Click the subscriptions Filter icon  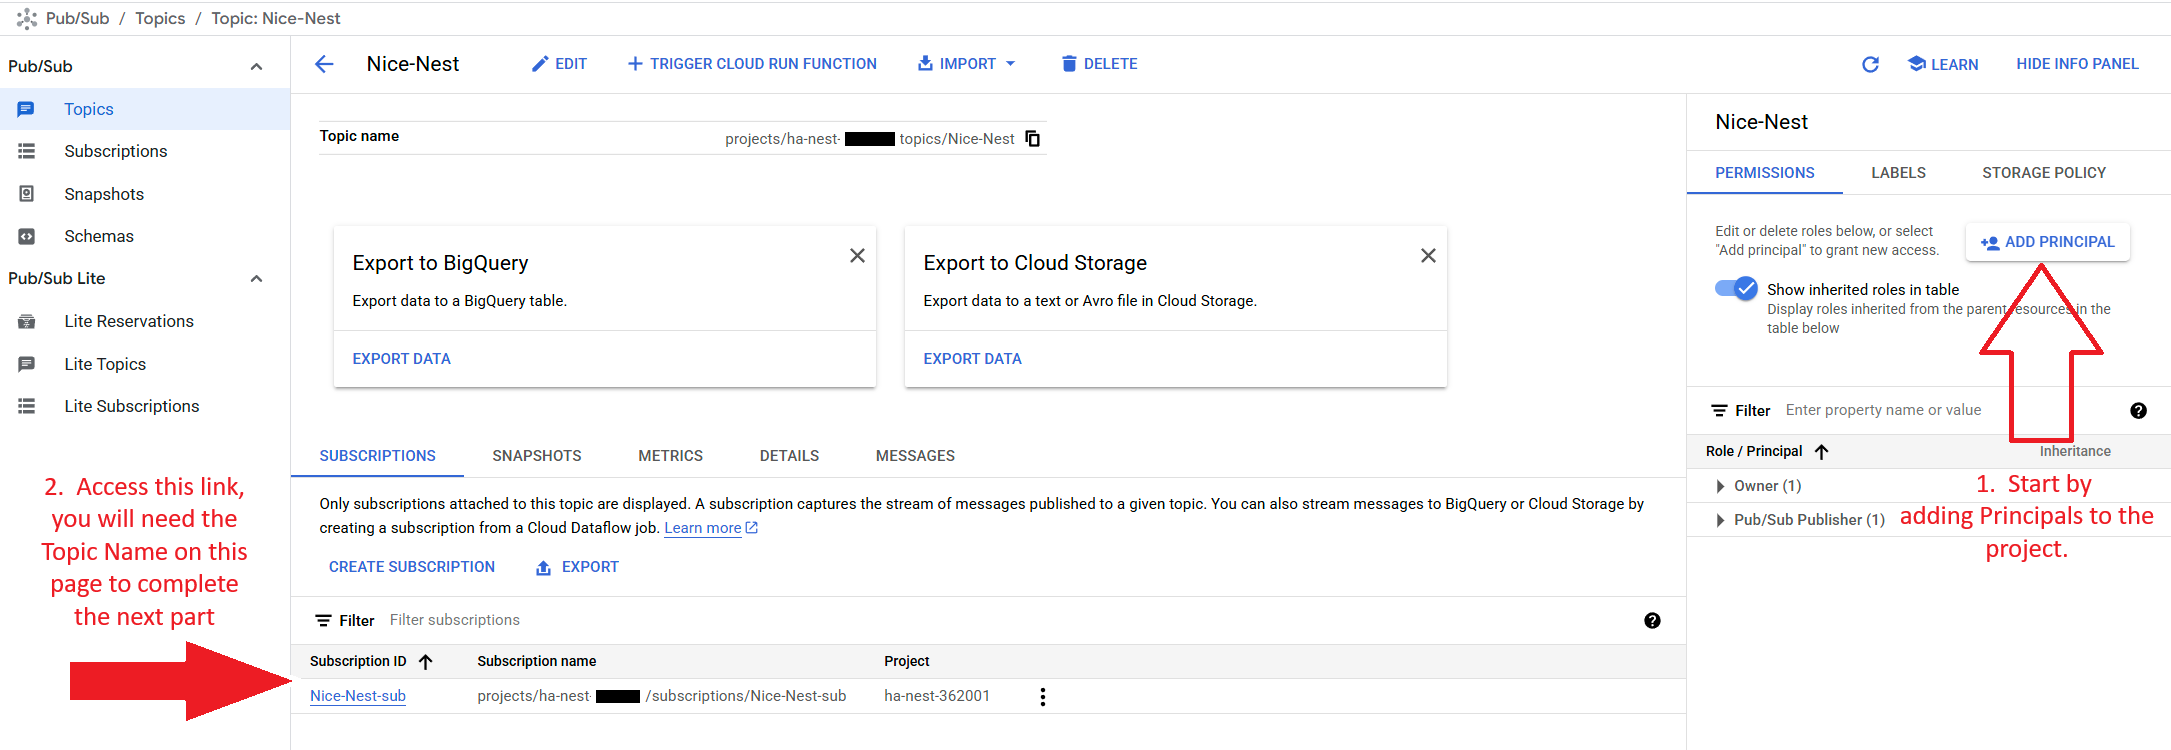pos(323,621)
